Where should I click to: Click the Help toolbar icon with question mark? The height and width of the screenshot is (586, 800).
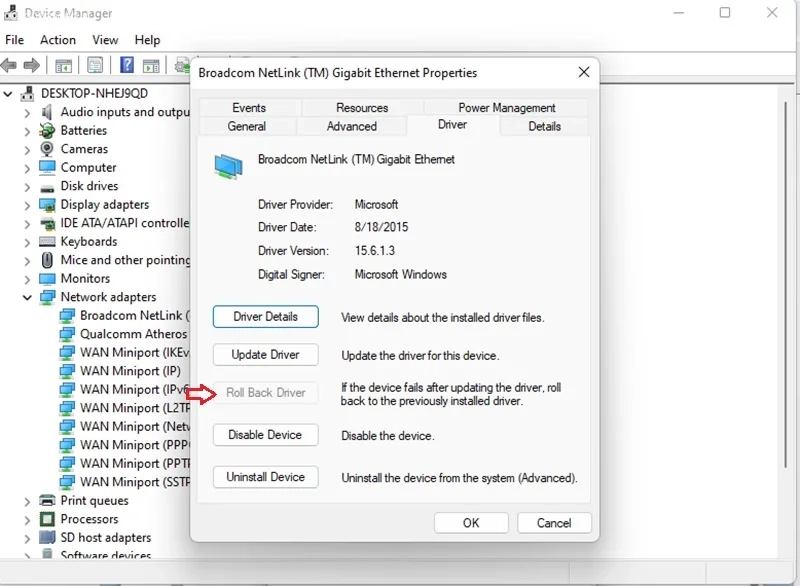[x=127, y=66]
